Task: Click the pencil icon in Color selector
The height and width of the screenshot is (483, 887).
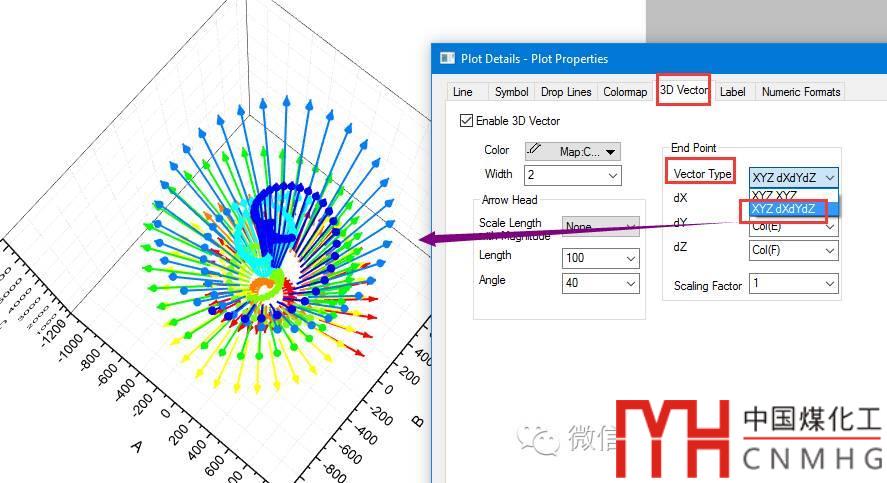Action: click(535, 151)
